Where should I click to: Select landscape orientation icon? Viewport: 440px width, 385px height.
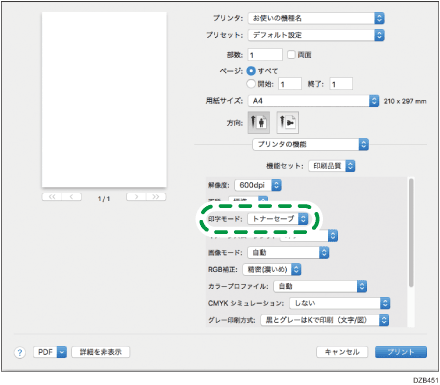point(287,123)
